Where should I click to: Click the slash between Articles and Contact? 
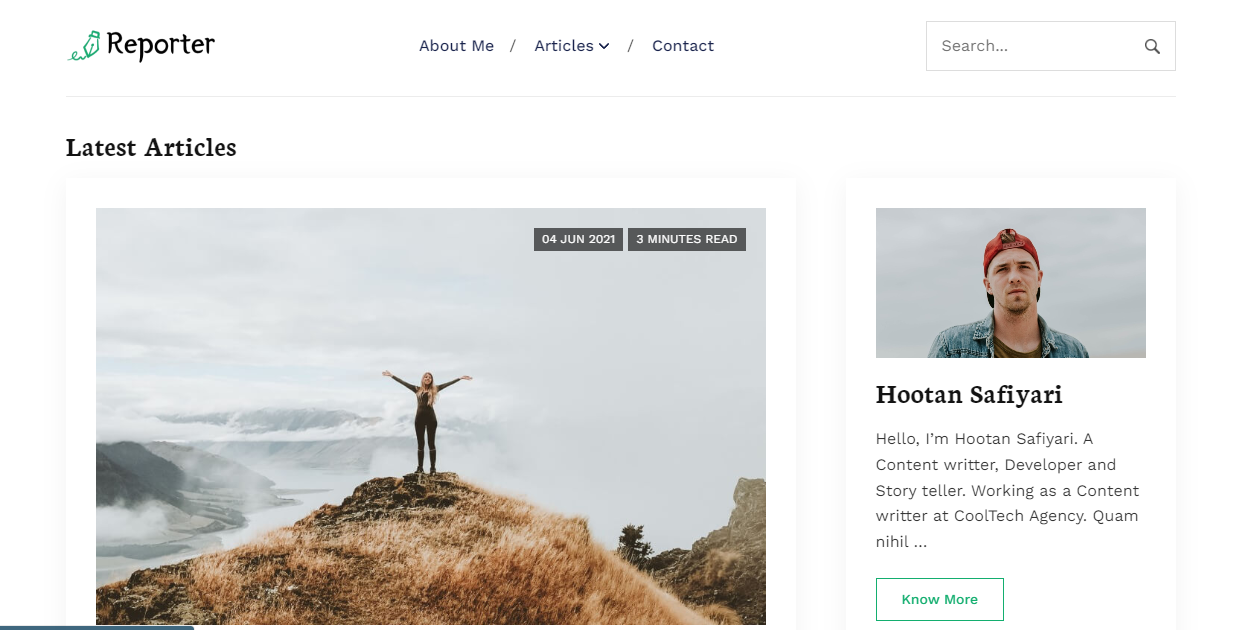click(630, 46)
